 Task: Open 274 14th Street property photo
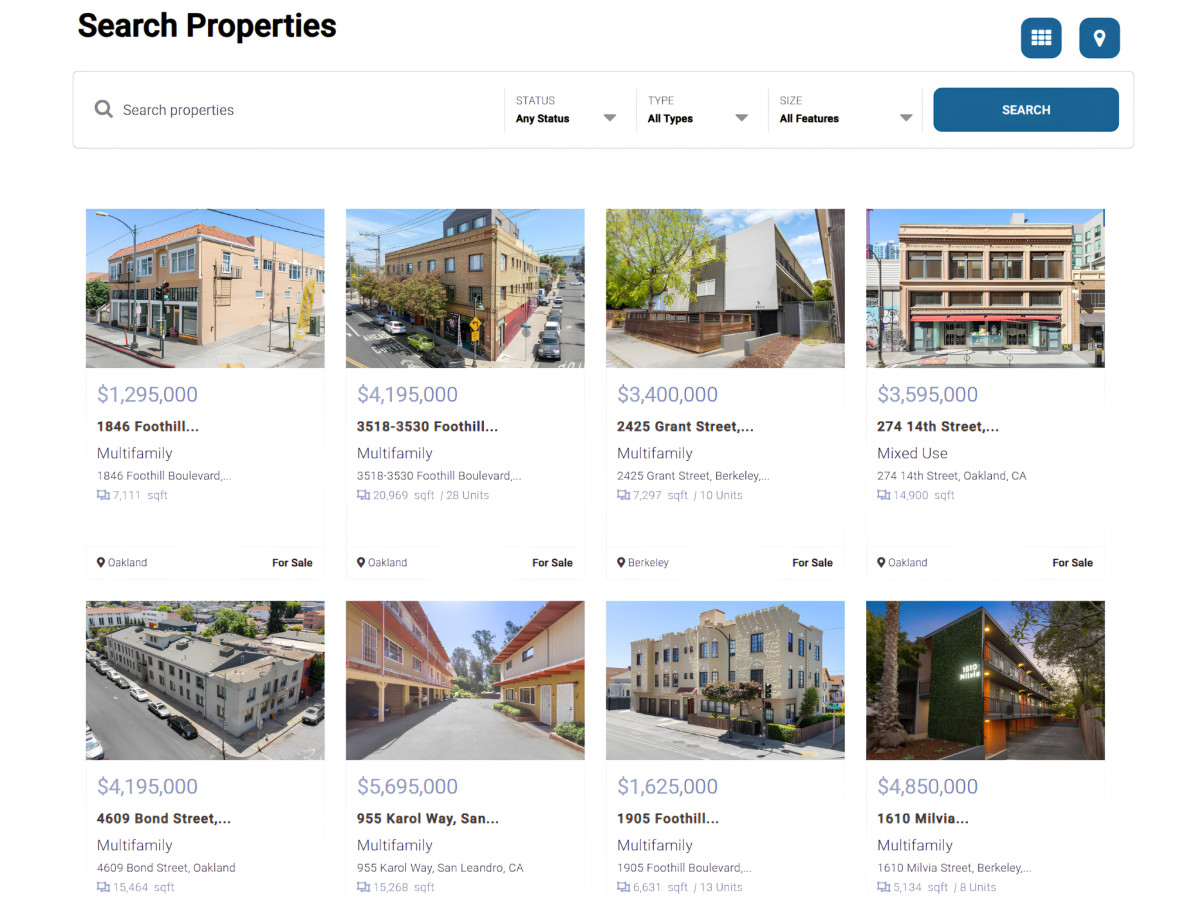[x=985, y=288]
